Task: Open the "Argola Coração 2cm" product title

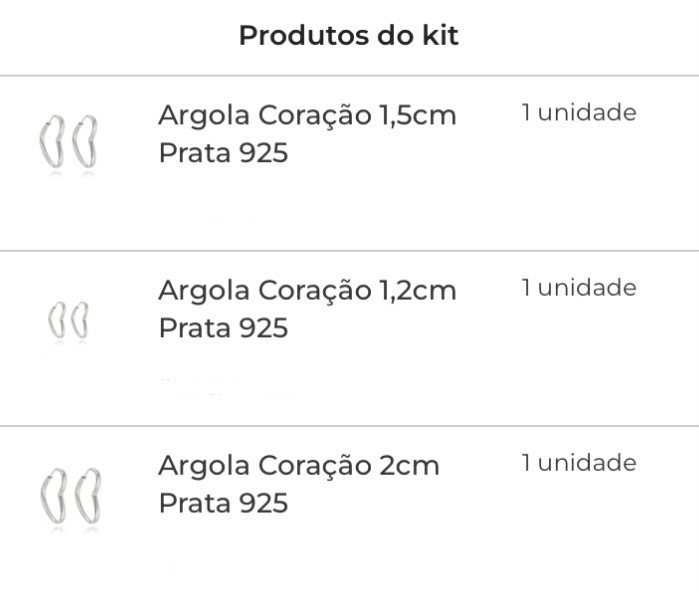Action: [x=299, y=466]
